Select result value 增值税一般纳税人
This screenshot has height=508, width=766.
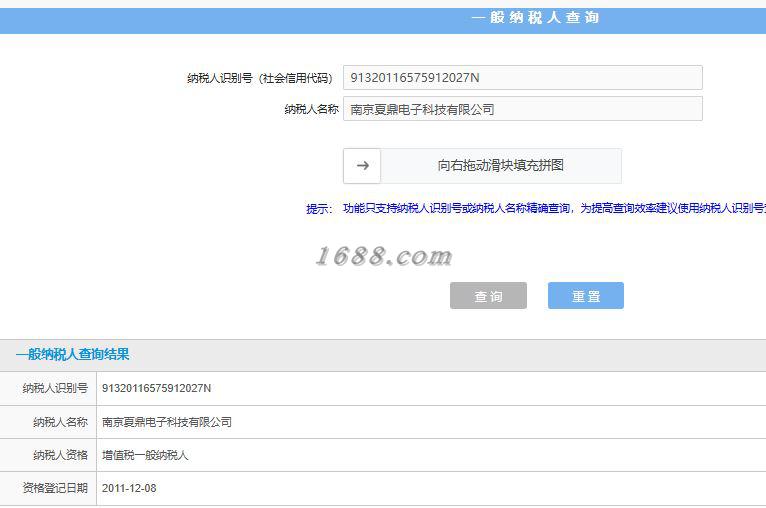(145, 455)
